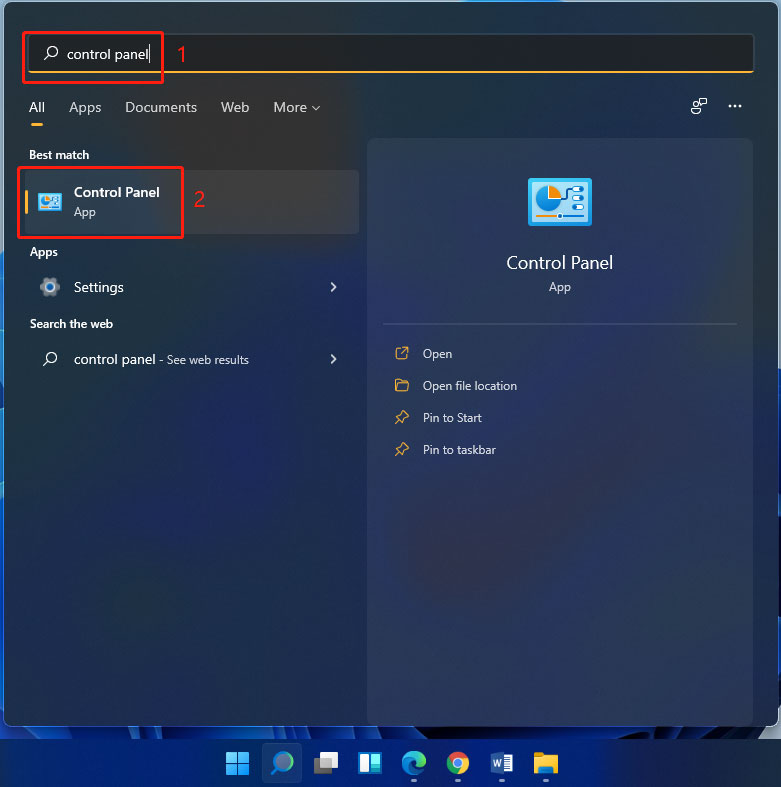Click the small Control Panel icon in the results
The image size is (781, 787).
[50, 202]
